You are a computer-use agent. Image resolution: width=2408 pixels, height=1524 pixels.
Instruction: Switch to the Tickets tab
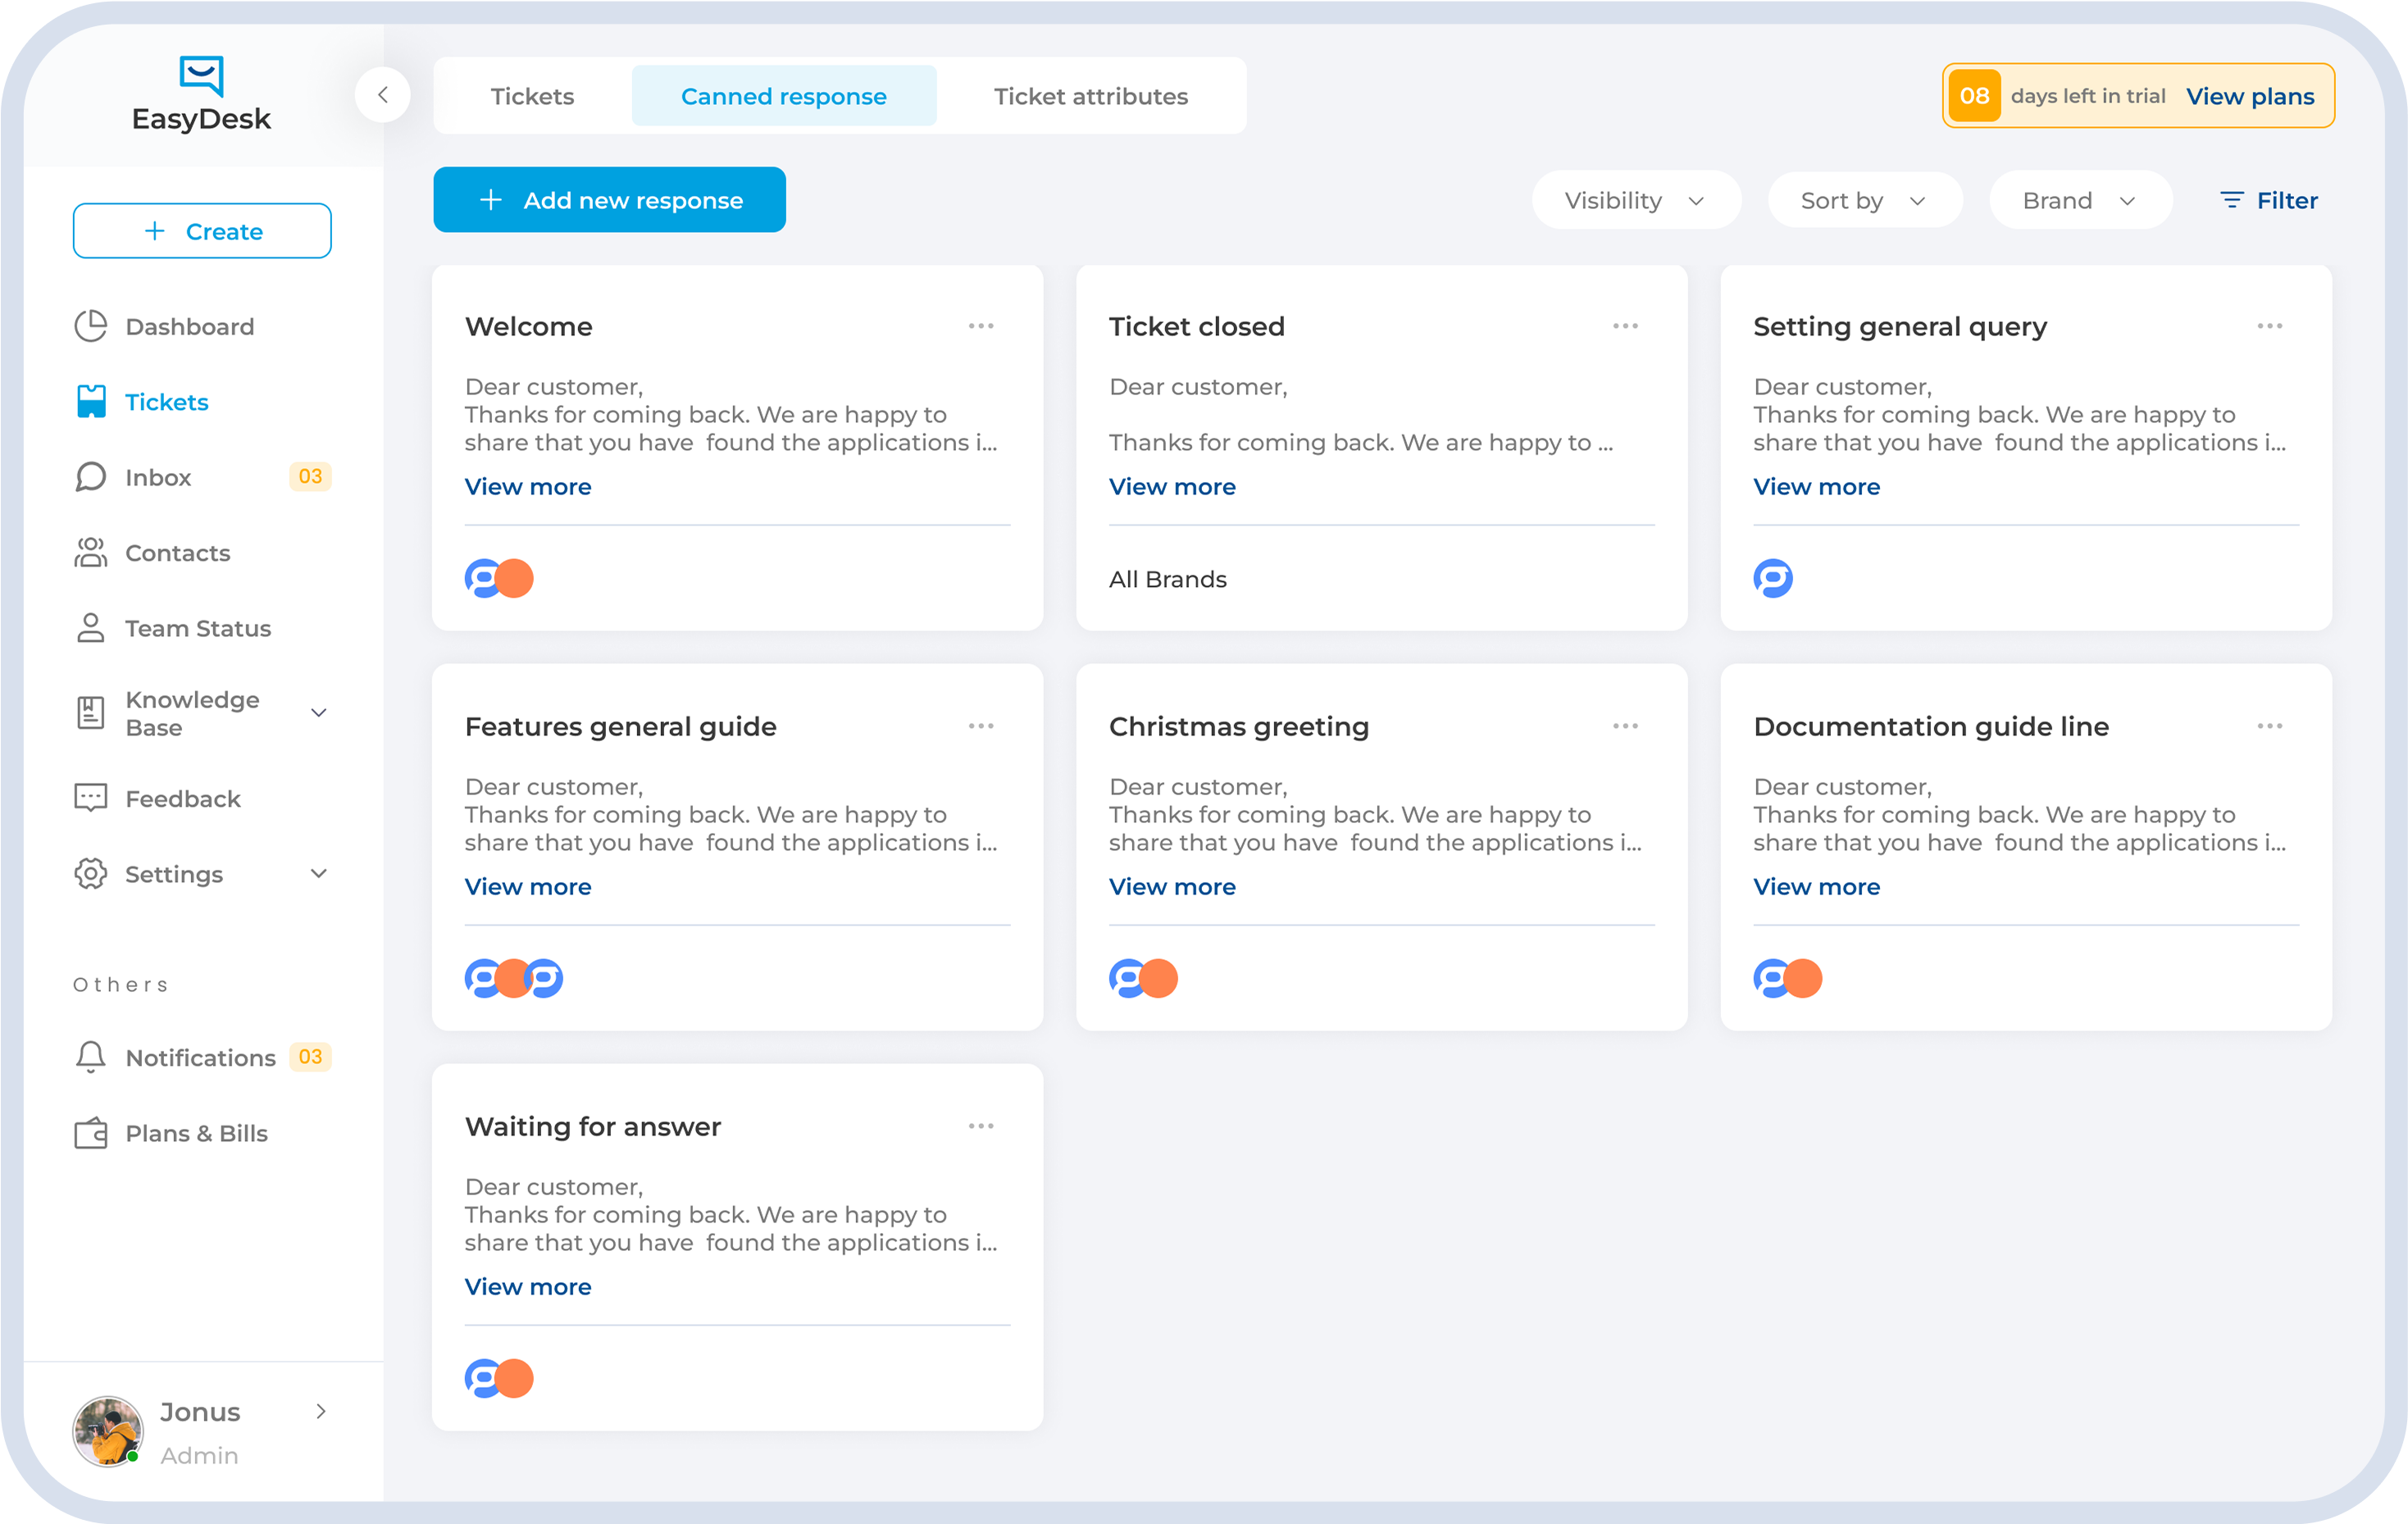532,96
